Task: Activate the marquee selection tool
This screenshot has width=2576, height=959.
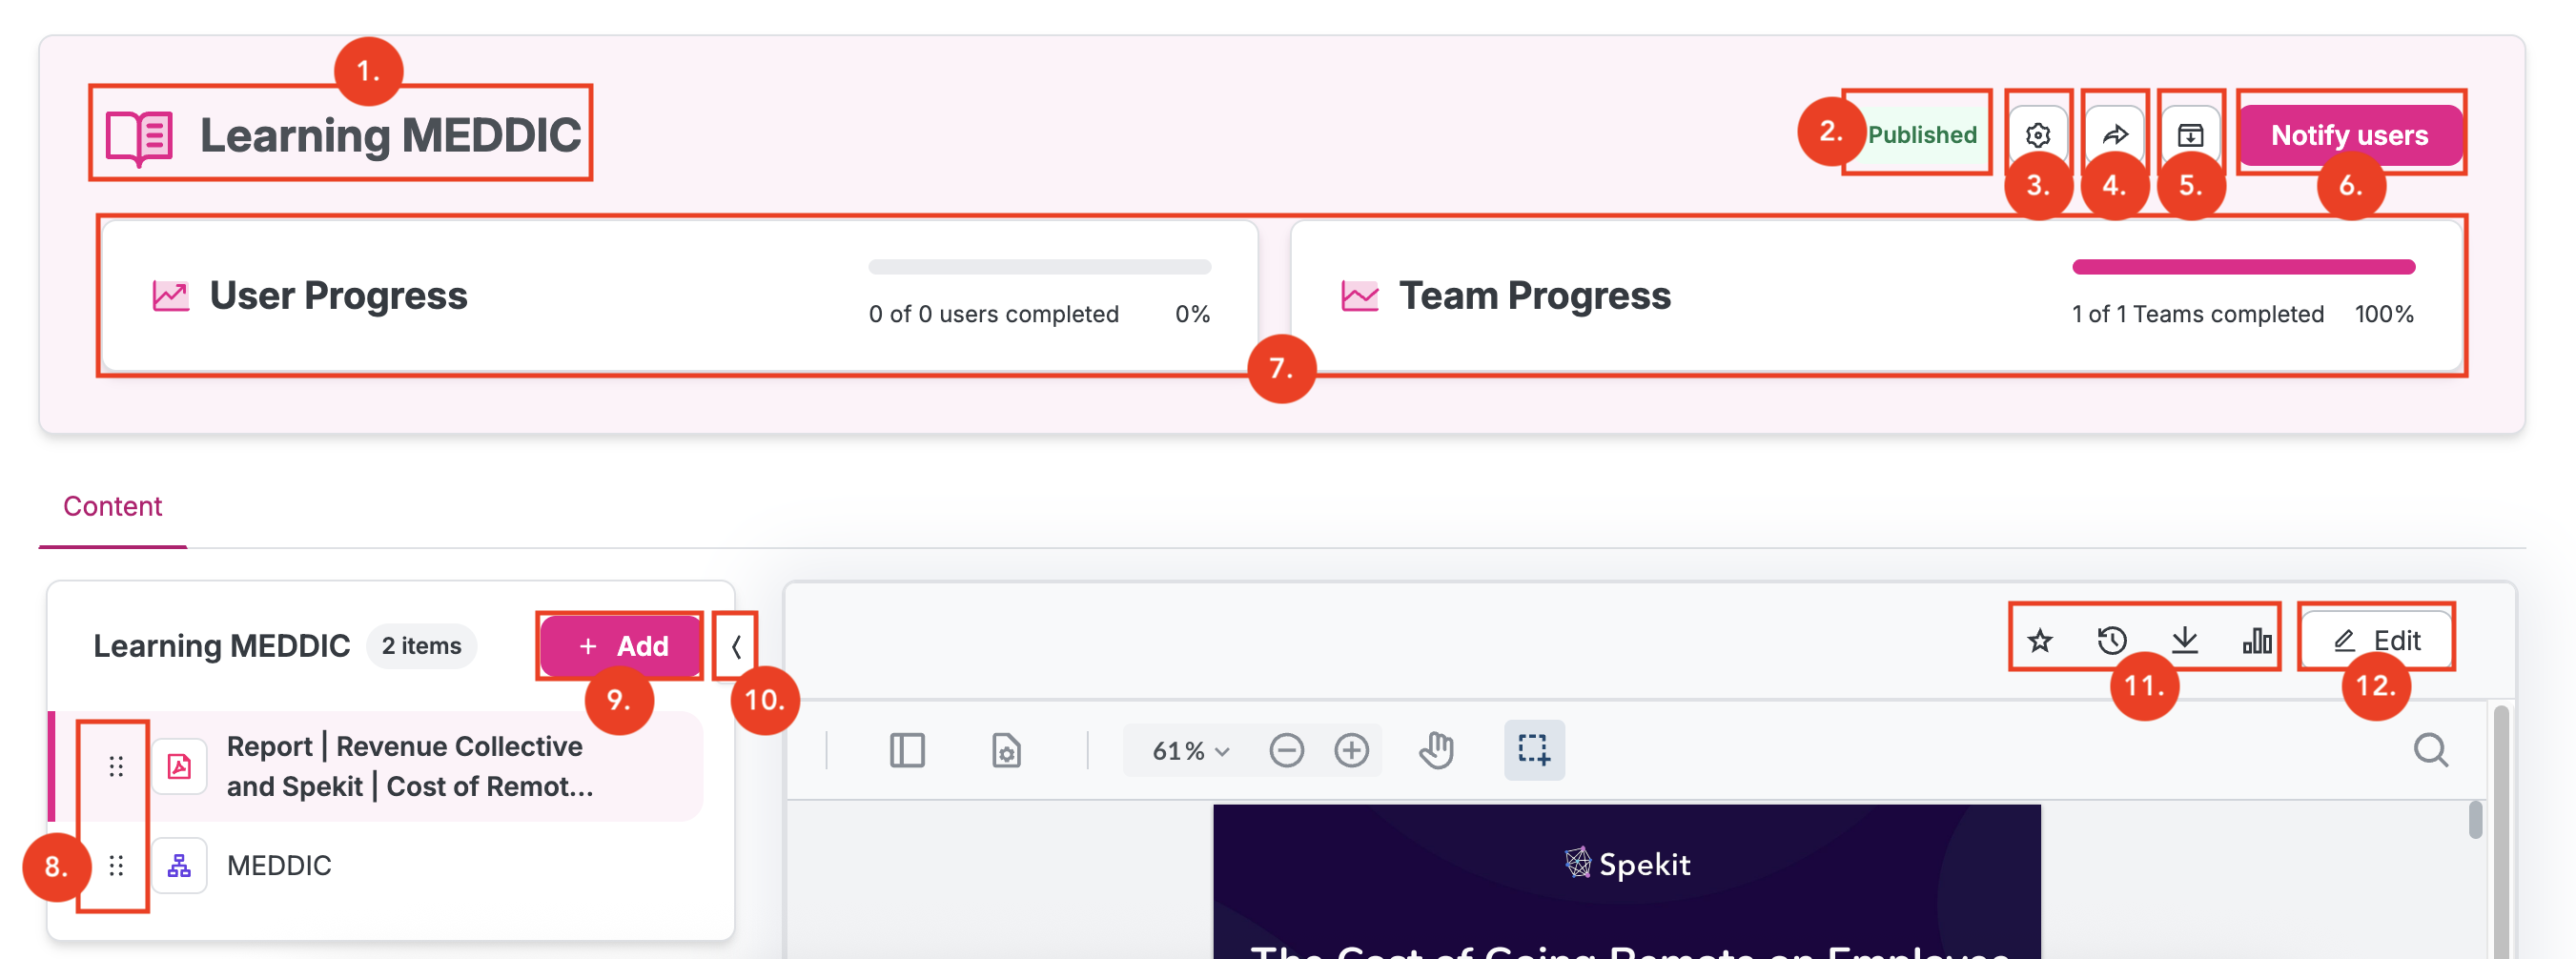Action: tap(1533, 750)
